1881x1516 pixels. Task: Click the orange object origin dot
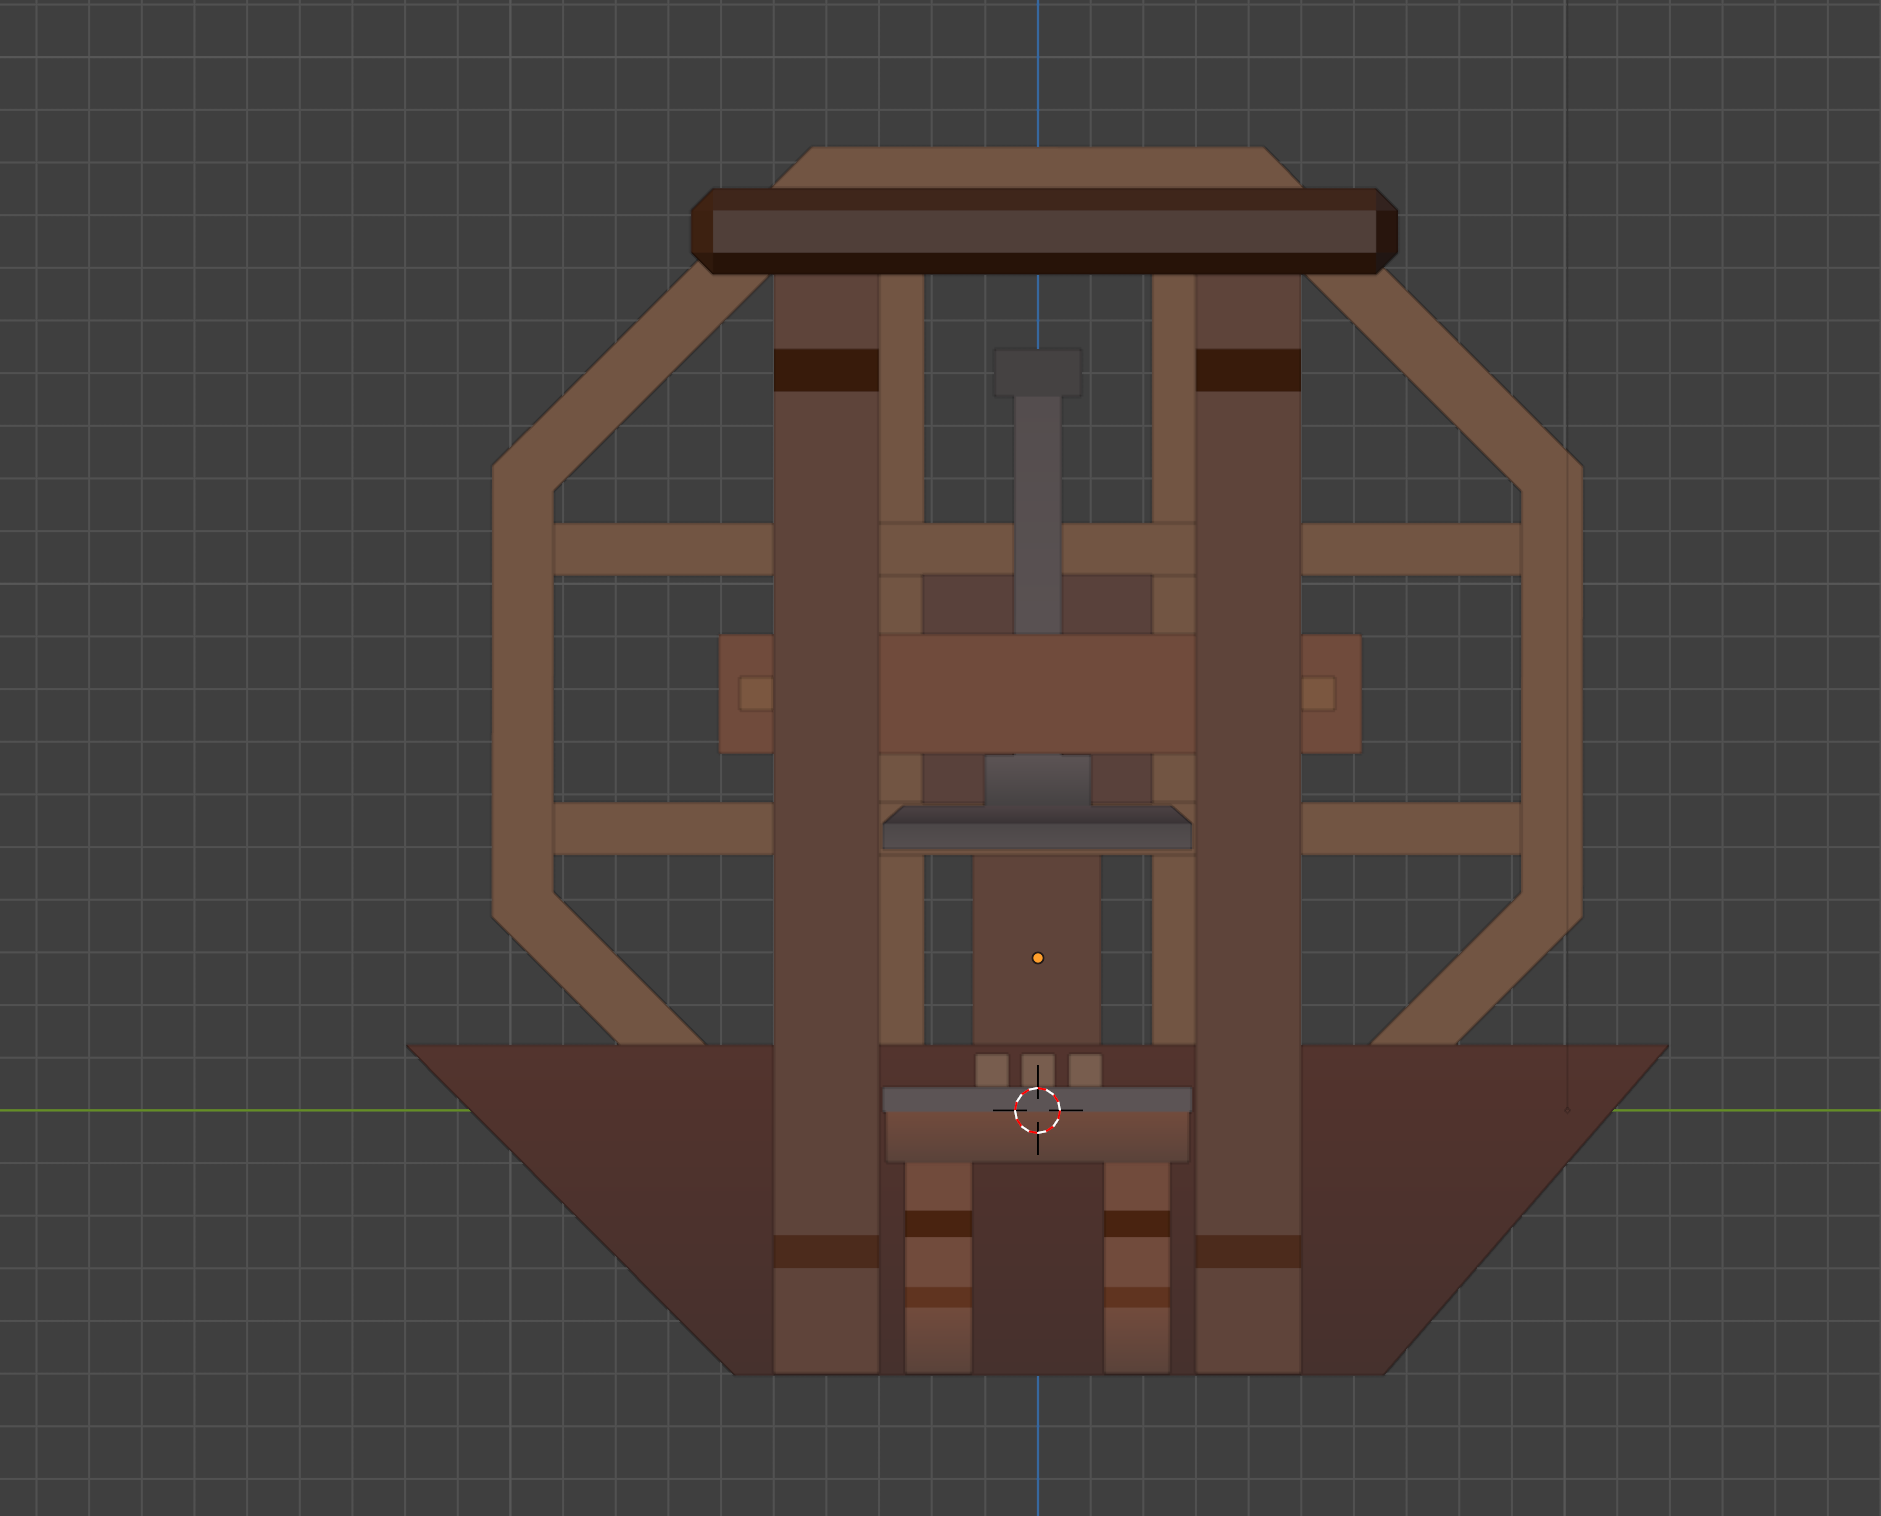tap(1038, 958)
